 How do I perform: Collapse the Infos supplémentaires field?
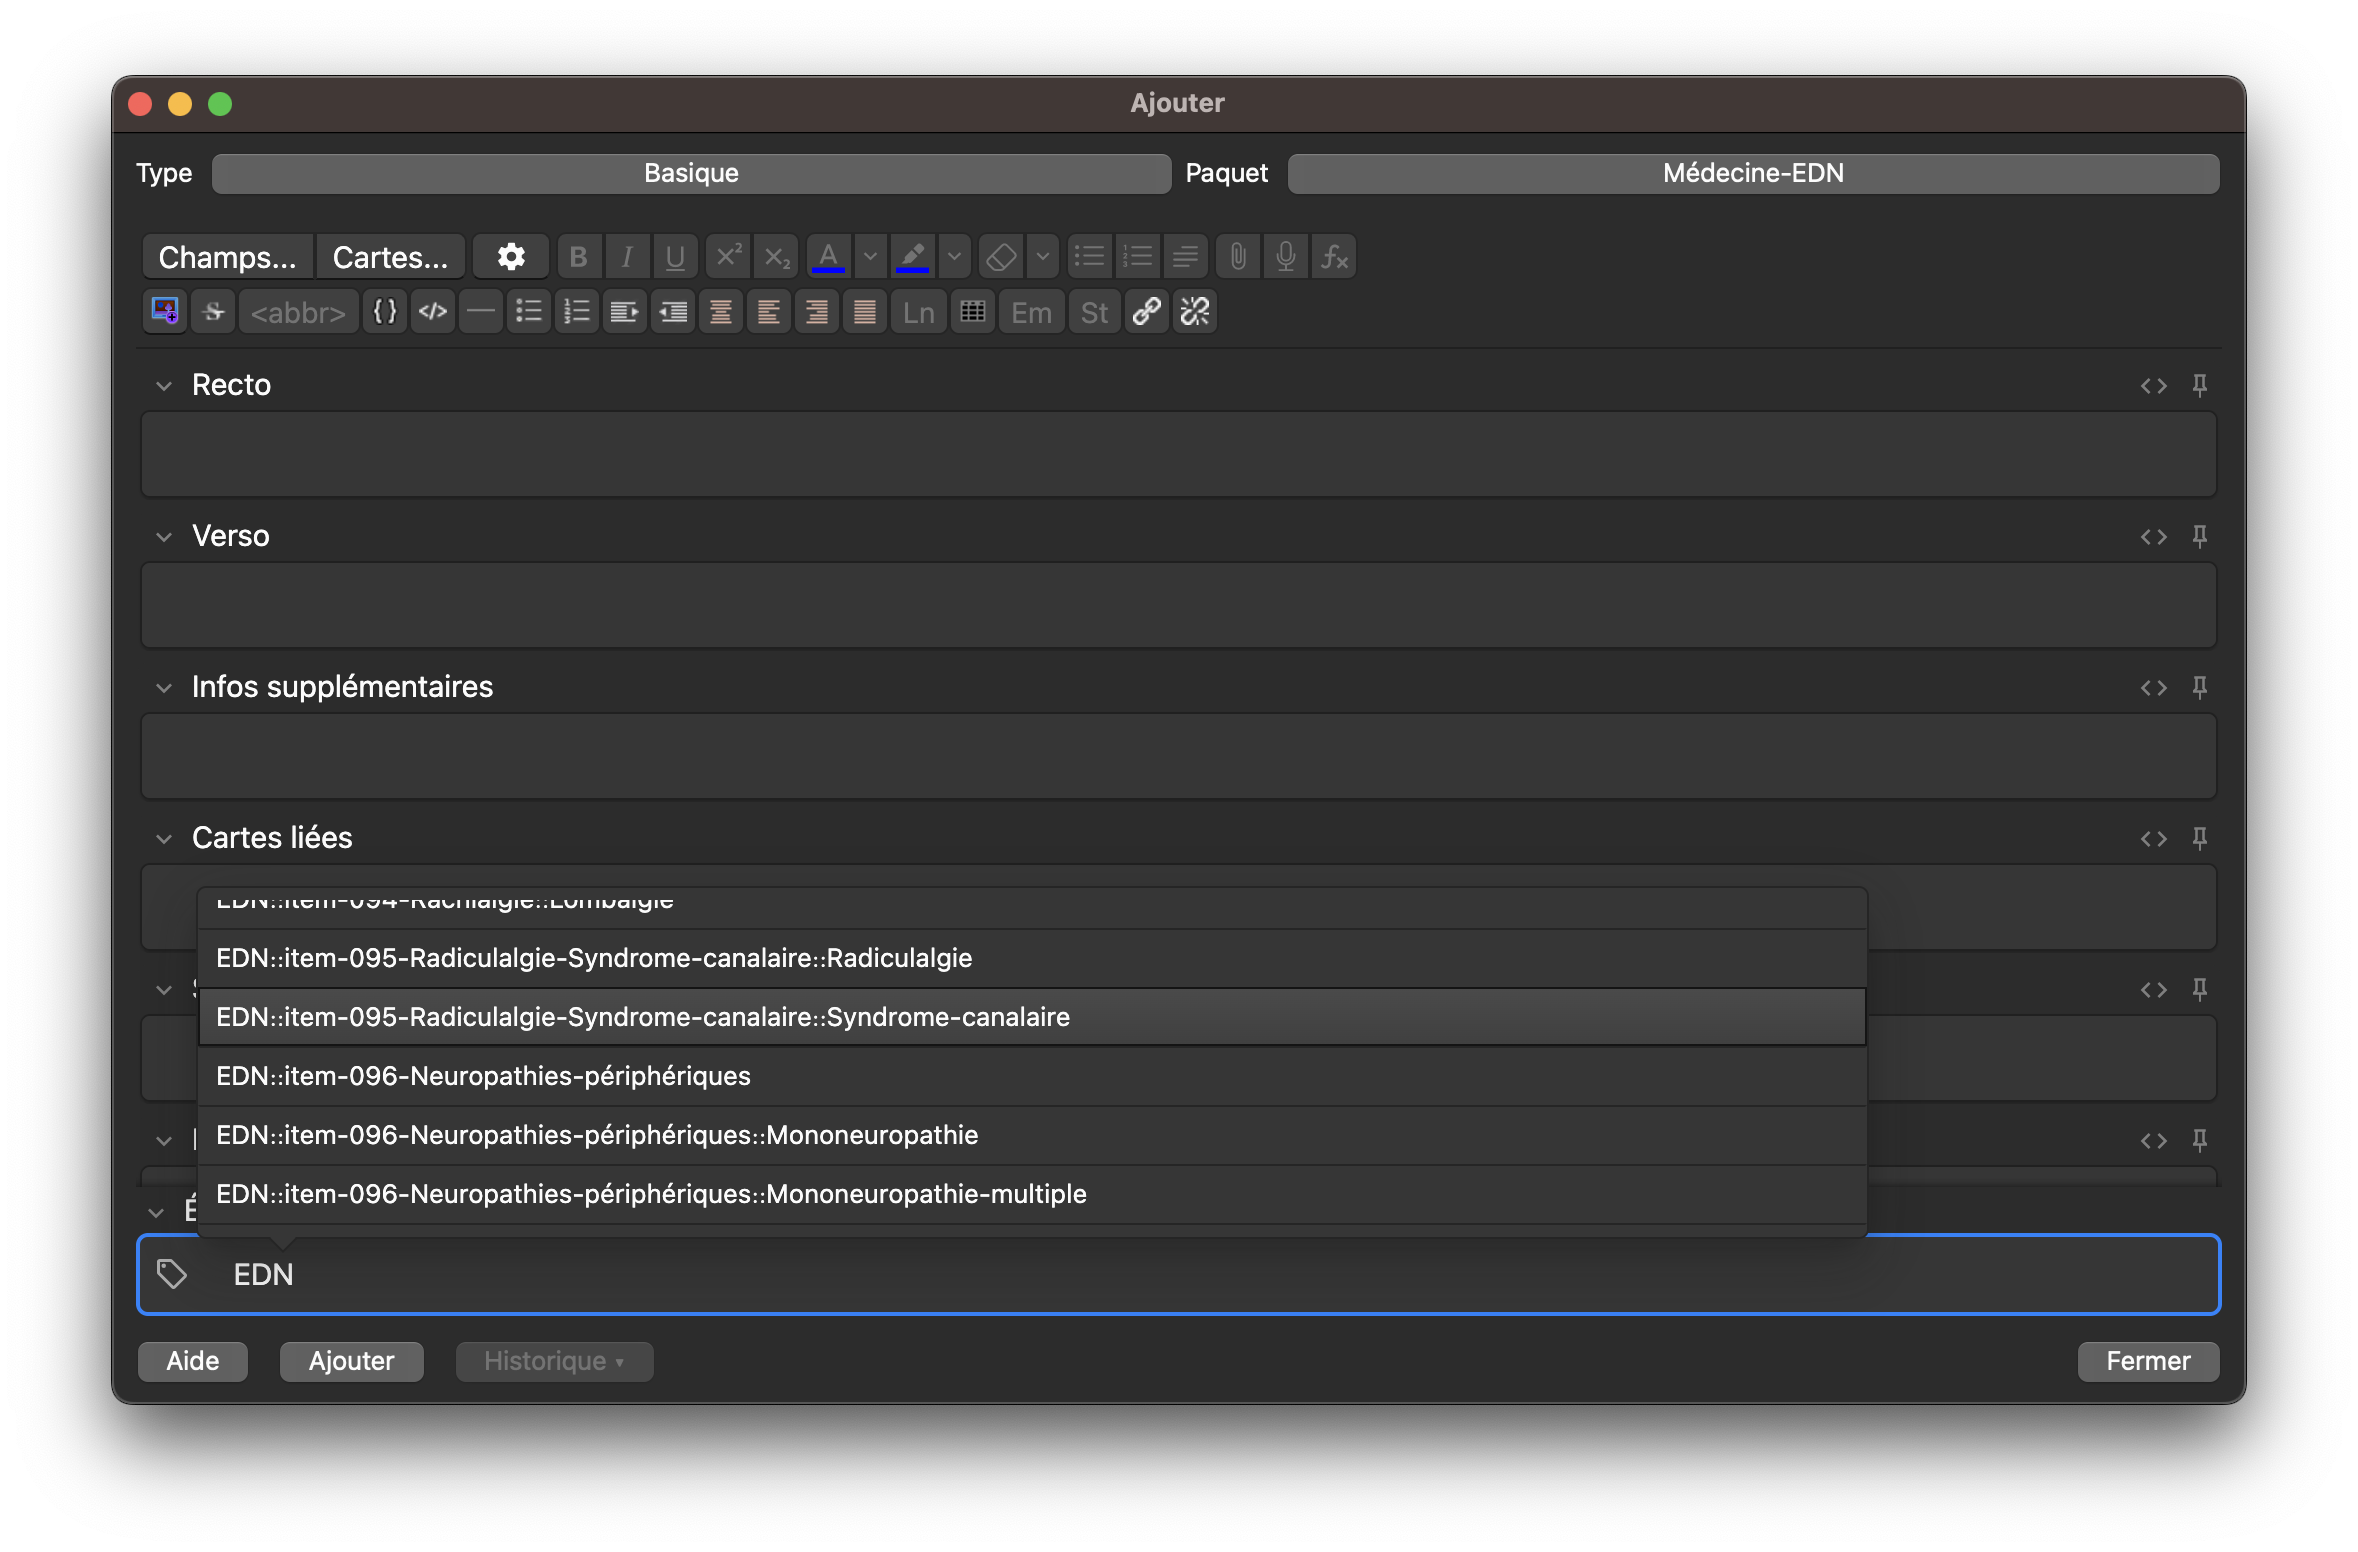point(164,688)
